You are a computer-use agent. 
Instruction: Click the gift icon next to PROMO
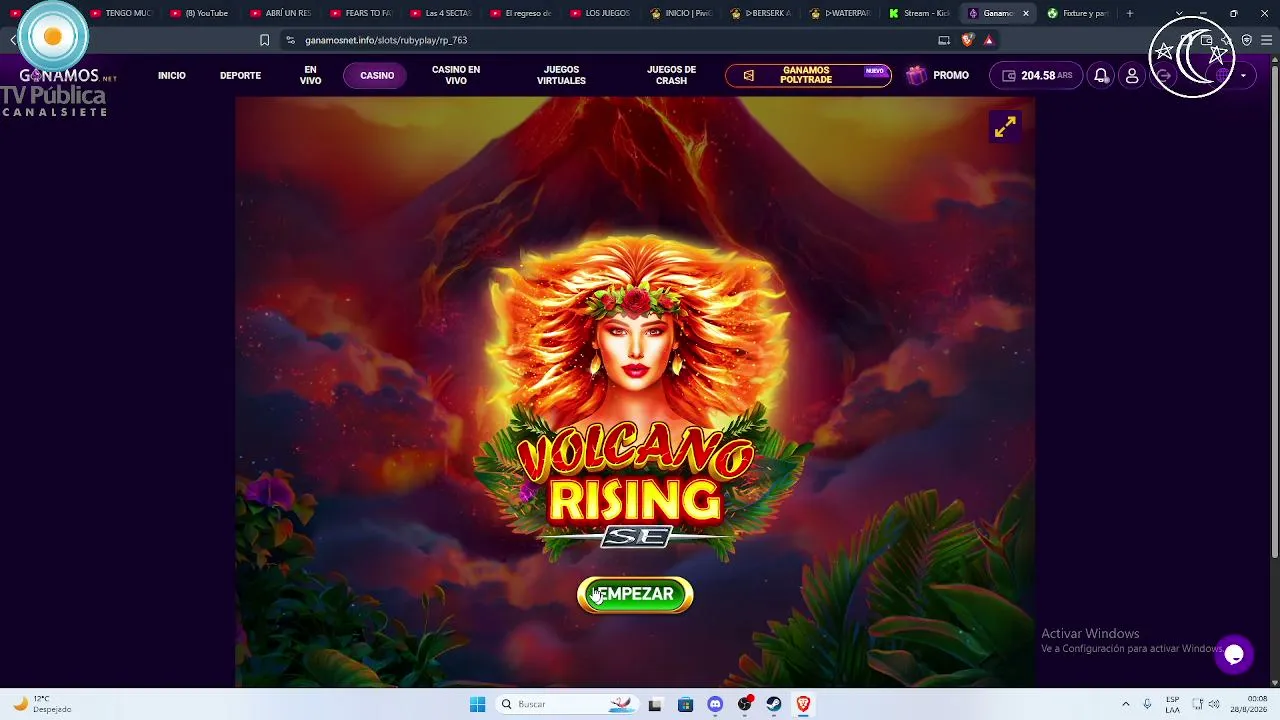(916, 75)
